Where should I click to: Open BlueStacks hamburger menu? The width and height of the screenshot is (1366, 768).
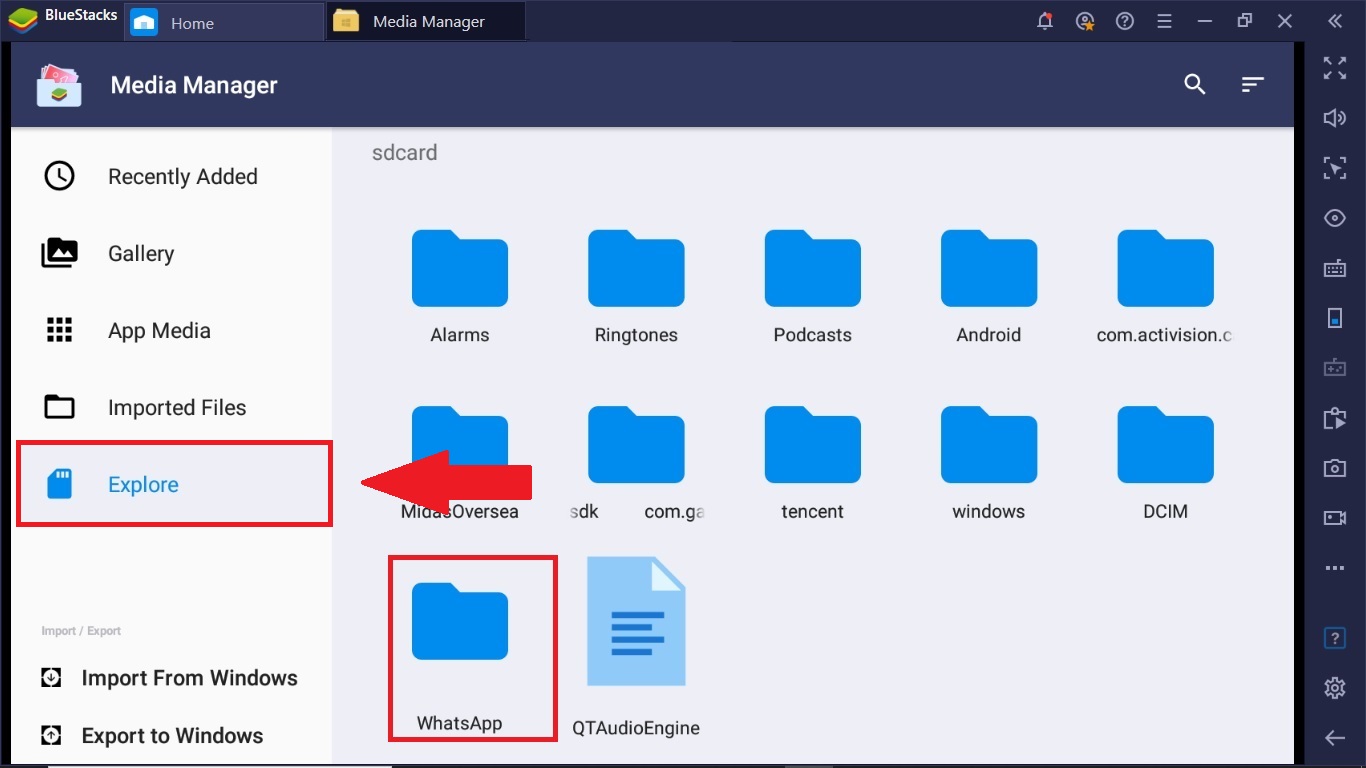(1165, 21)
